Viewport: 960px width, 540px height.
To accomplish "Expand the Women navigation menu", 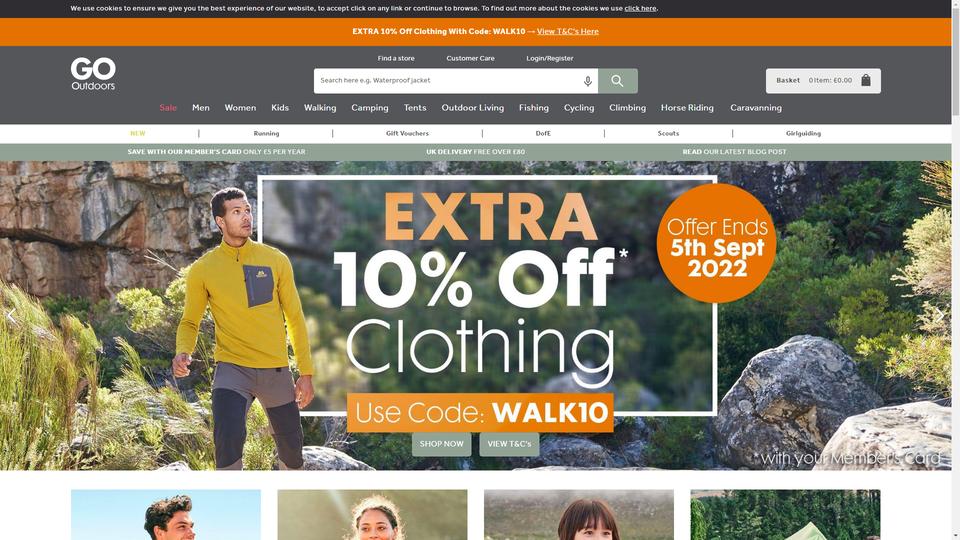I will pyautogui.click(x=240, y=108).
